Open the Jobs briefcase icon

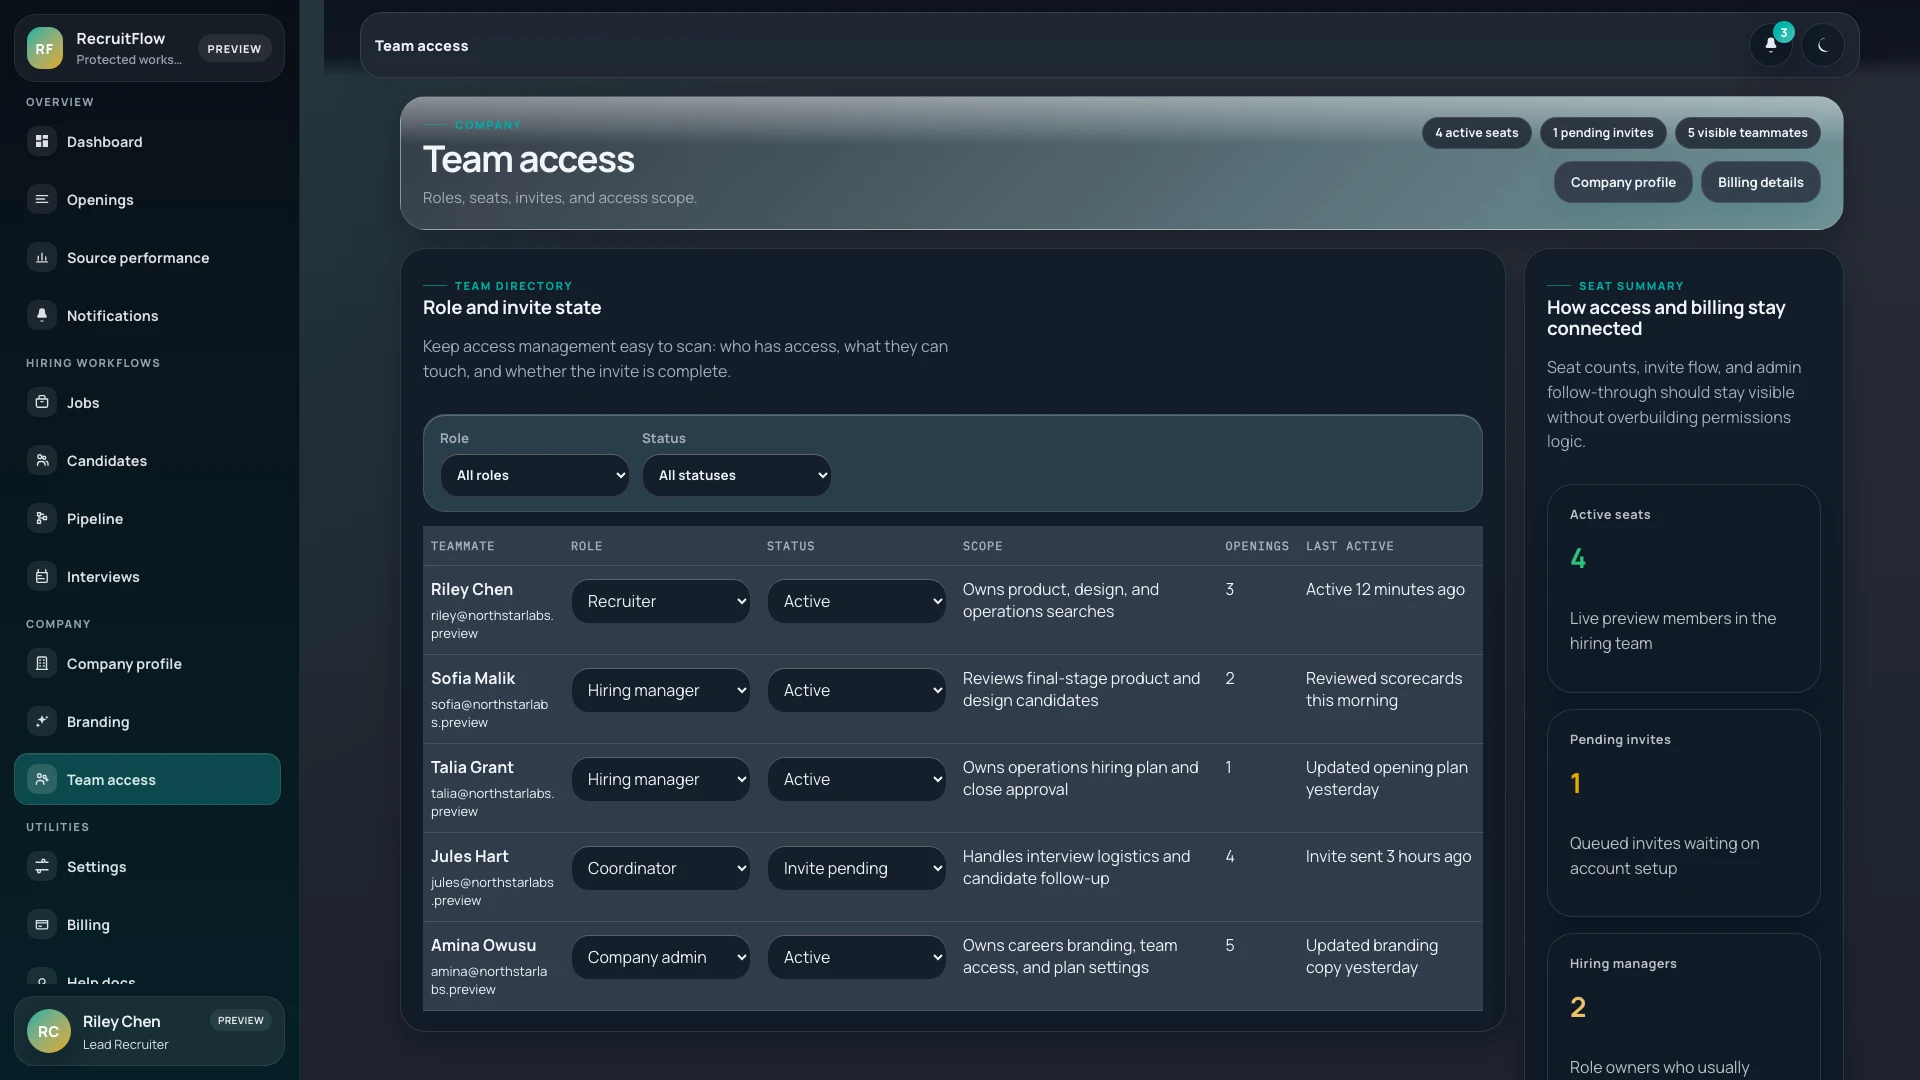[42, 403]
